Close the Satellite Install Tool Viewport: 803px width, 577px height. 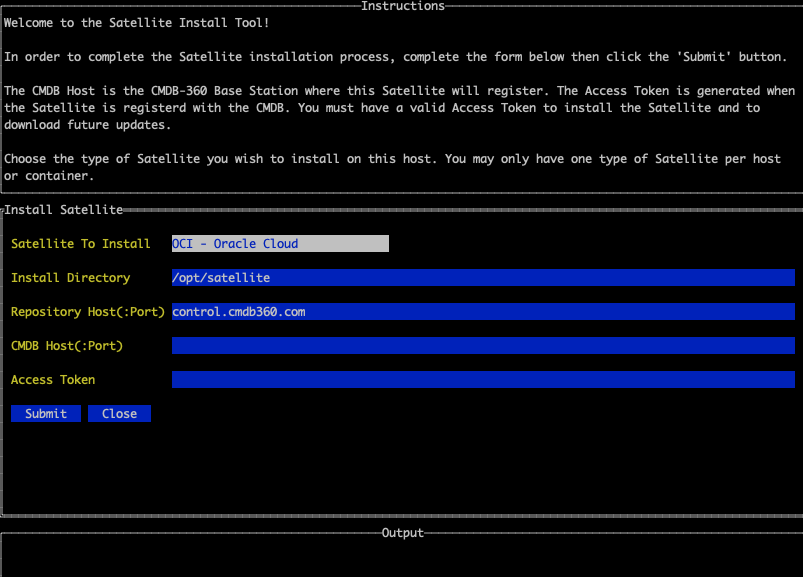click(x=119, y=414)
